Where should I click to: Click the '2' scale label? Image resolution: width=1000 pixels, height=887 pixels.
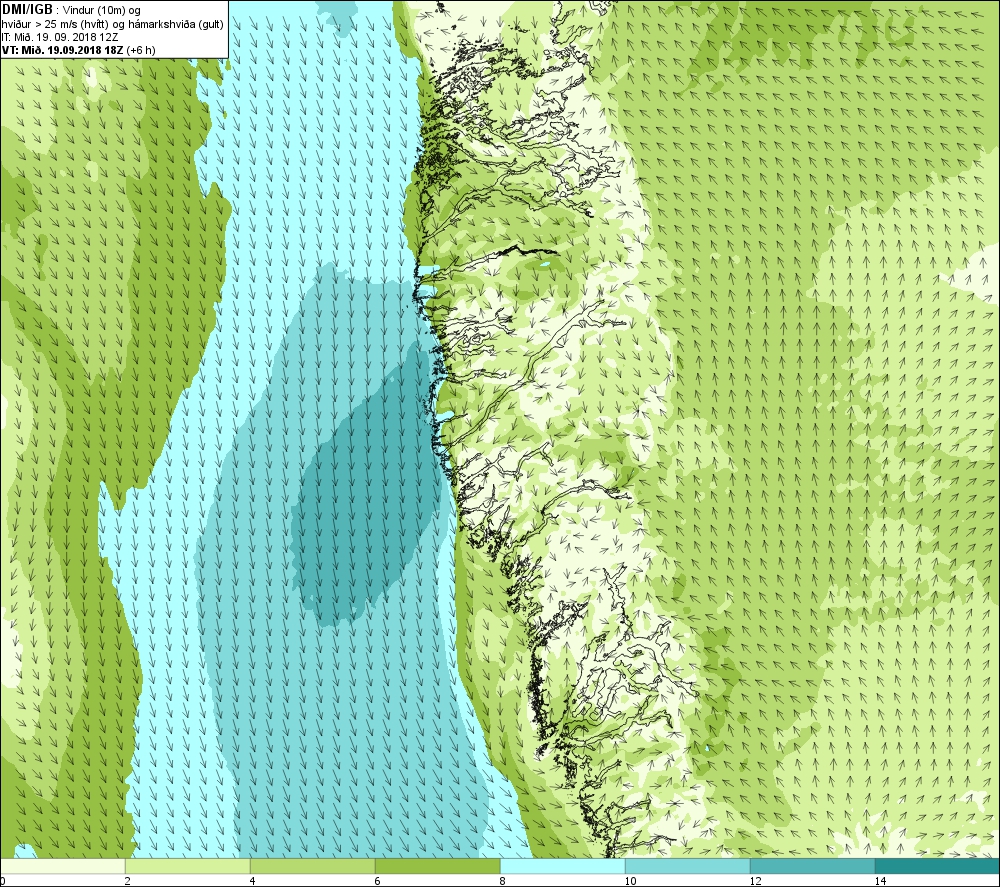(128, 881)
